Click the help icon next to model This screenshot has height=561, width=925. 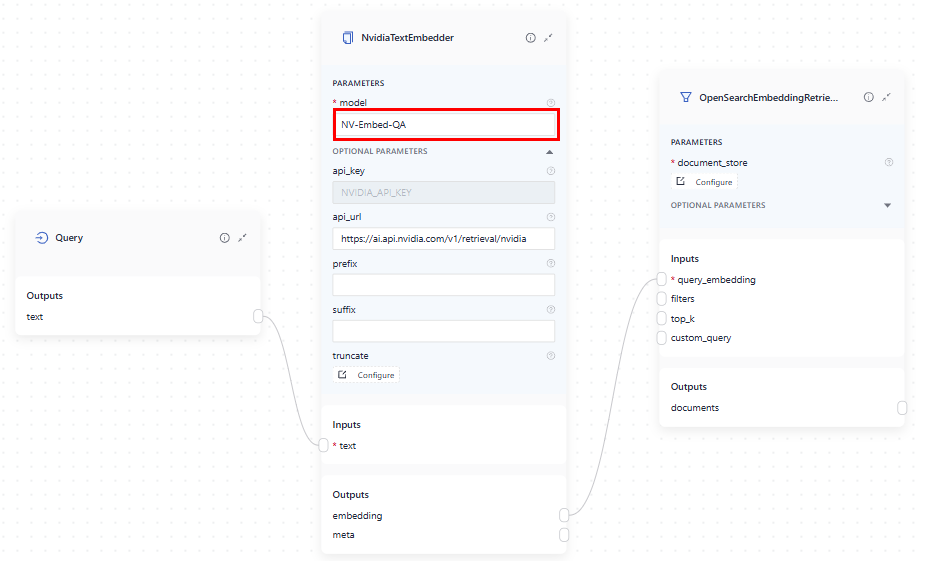click(550, 103)
